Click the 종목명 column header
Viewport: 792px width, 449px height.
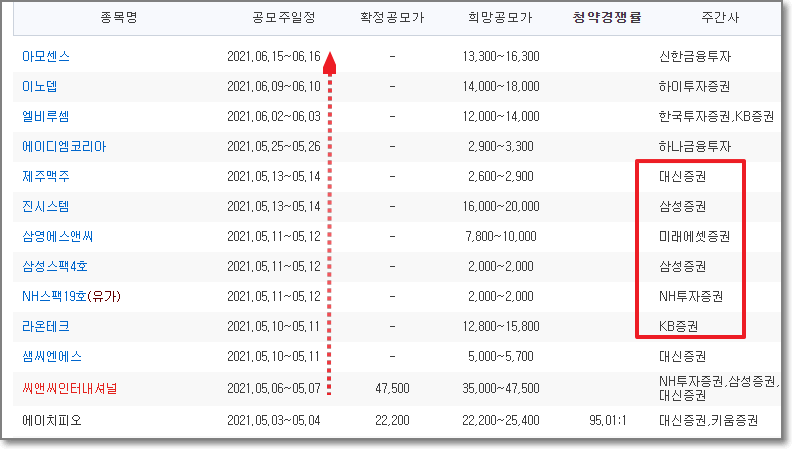tap(119, 18)
